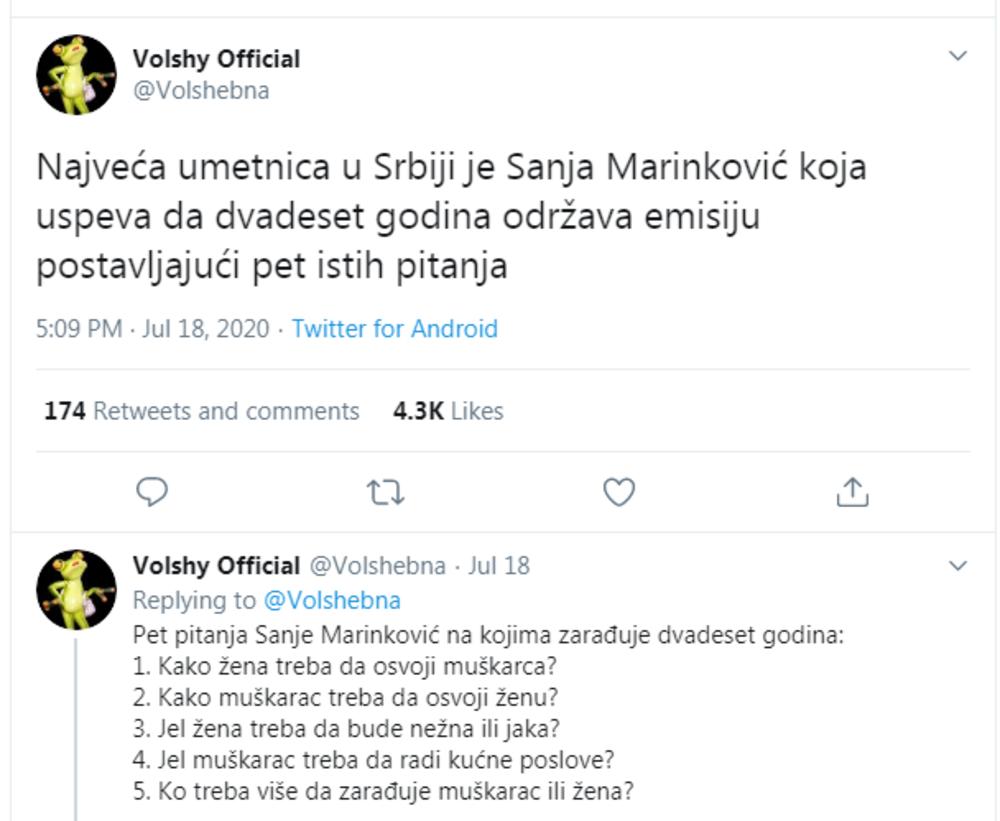1000x821 pixels.
Task: Click the main tweet text about Sanja Marinković
Action: (450, 217)
